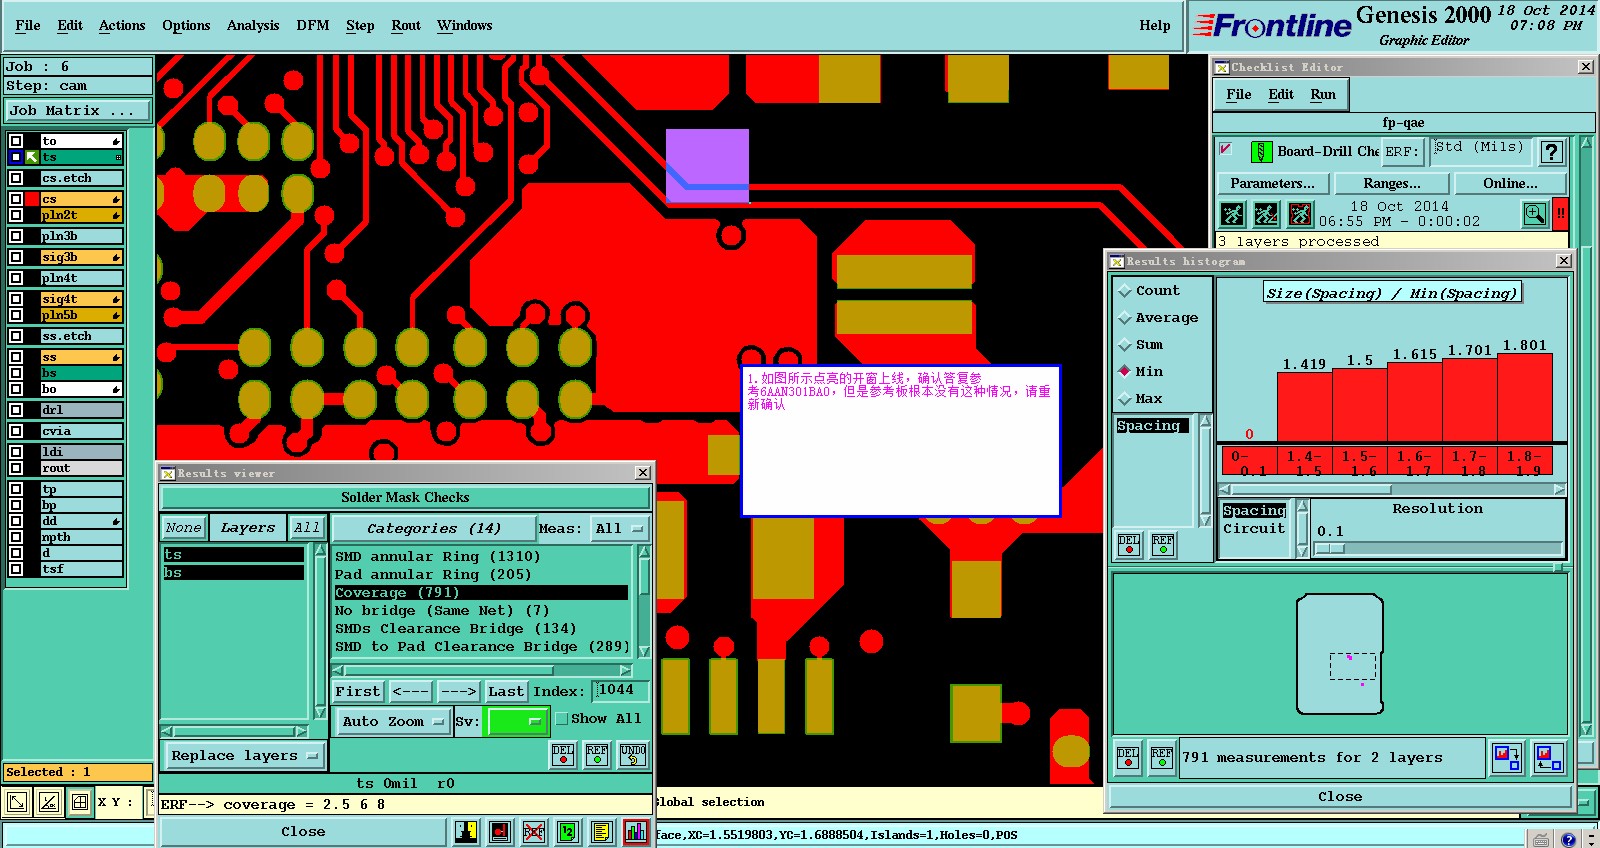Image resolution: width=1600 pixels, height=848 pixels.
Task: Select the Min radio option
Action: tap(1124, 371)
